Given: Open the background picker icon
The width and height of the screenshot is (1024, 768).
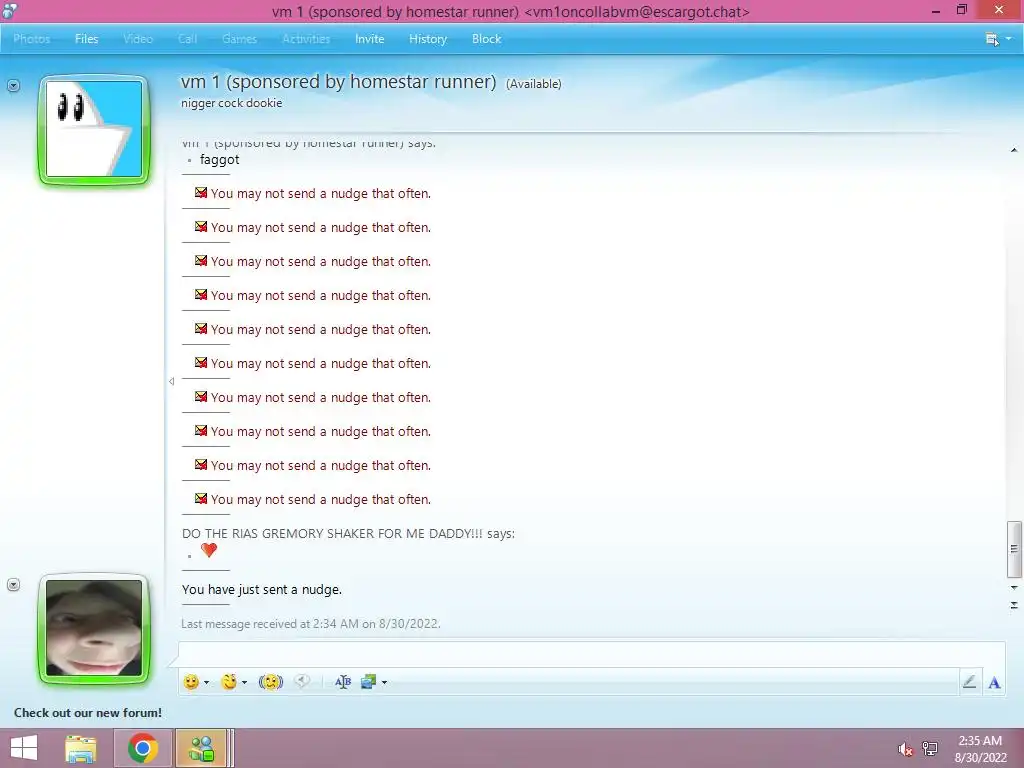Looking at the screenshot, I should click(x=368, y=682).
